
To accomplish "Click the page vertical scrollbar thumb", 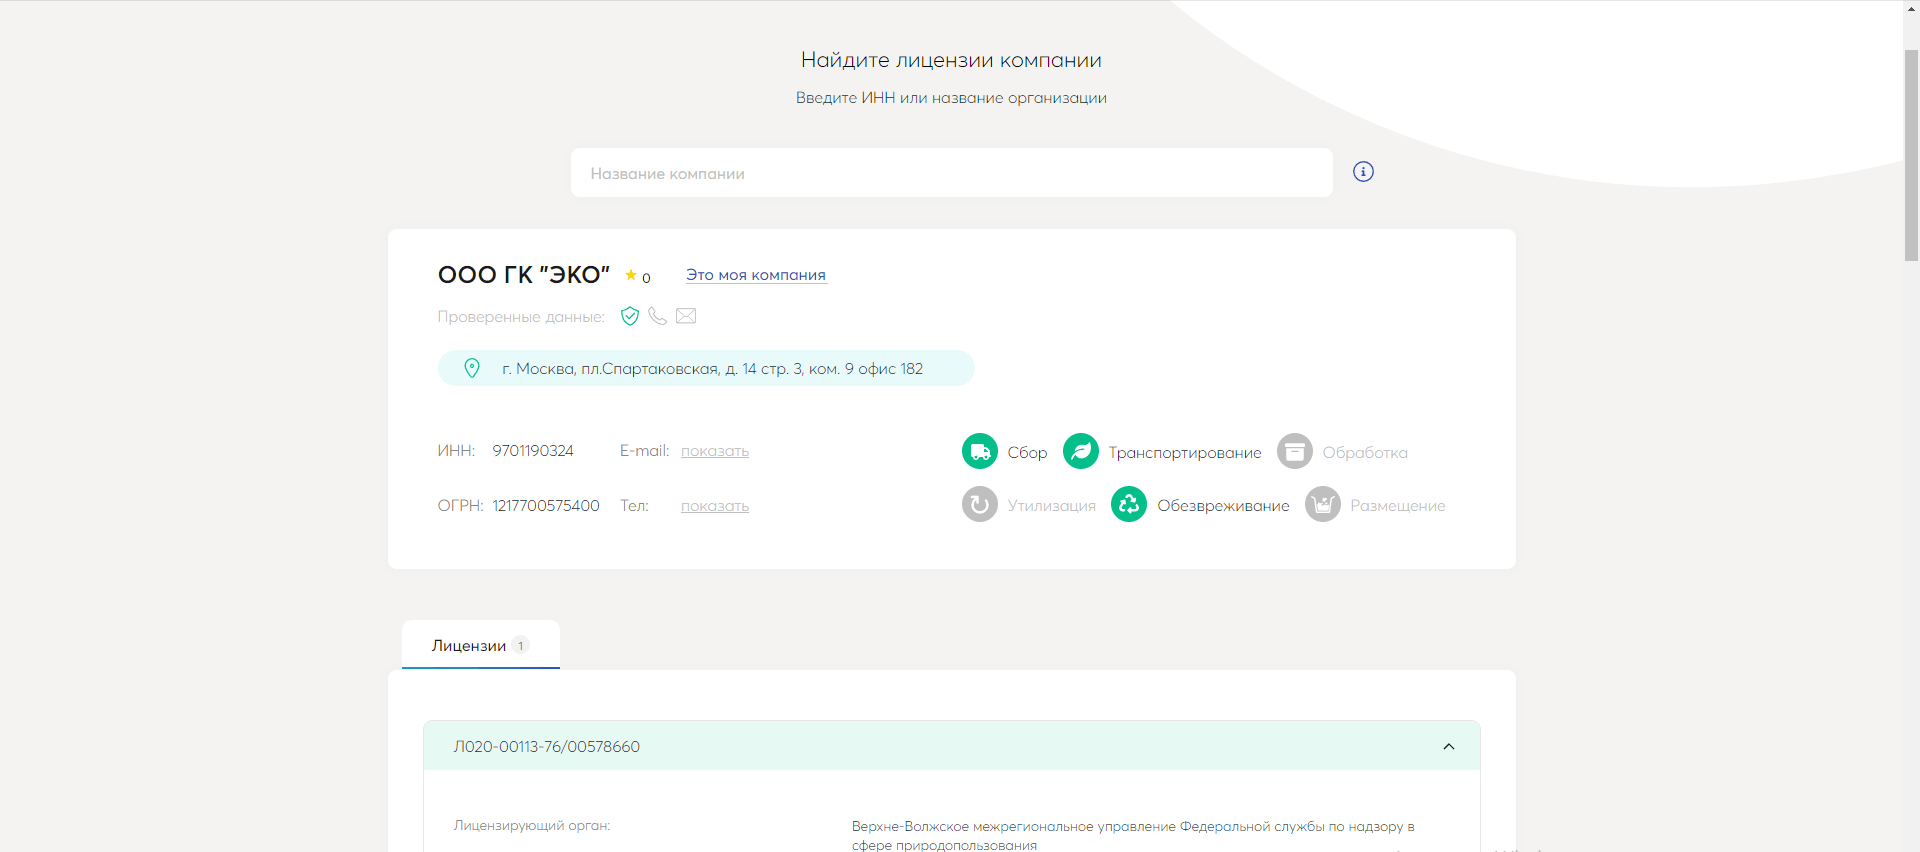I will click(1911, 155).
